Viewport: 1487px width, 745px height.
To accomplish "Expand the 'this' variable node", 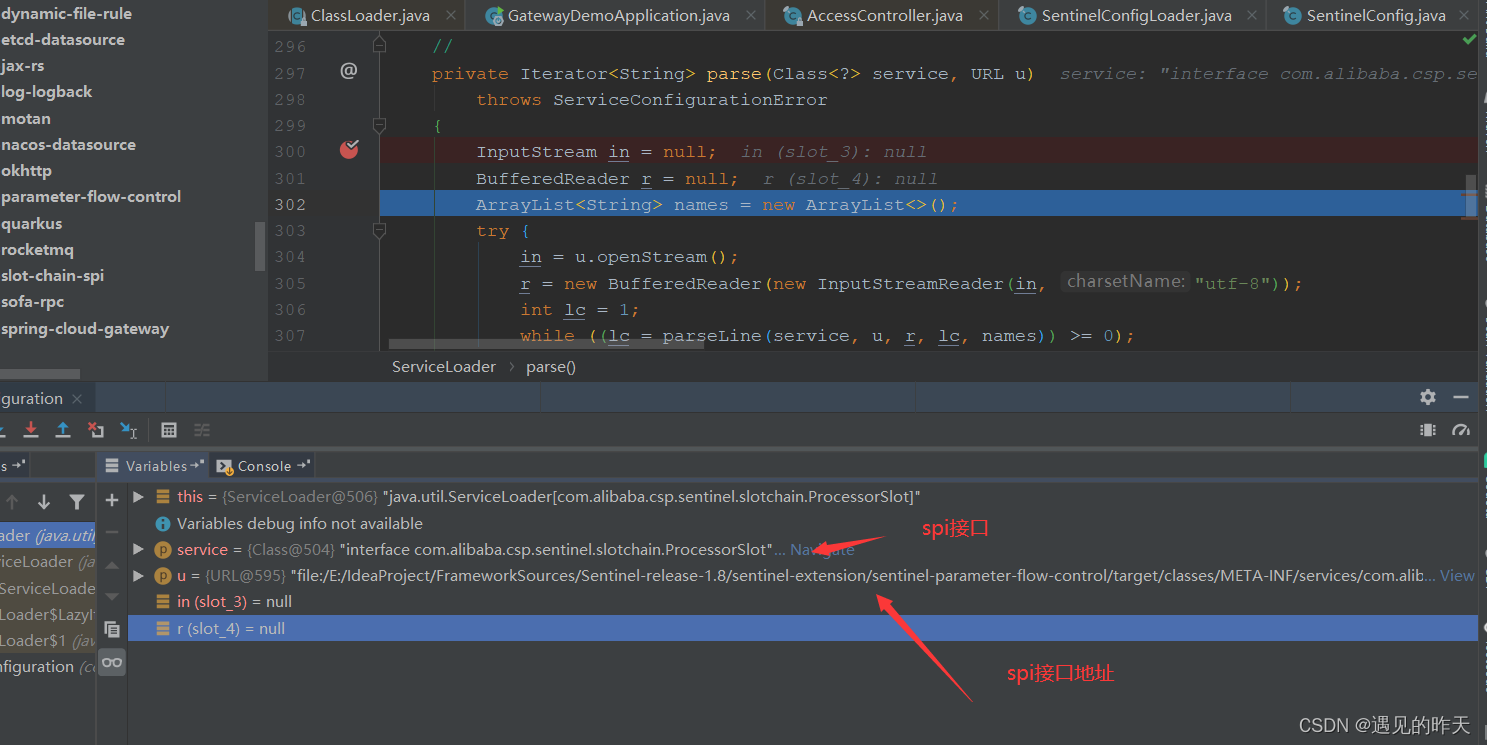I will [139, 496].
